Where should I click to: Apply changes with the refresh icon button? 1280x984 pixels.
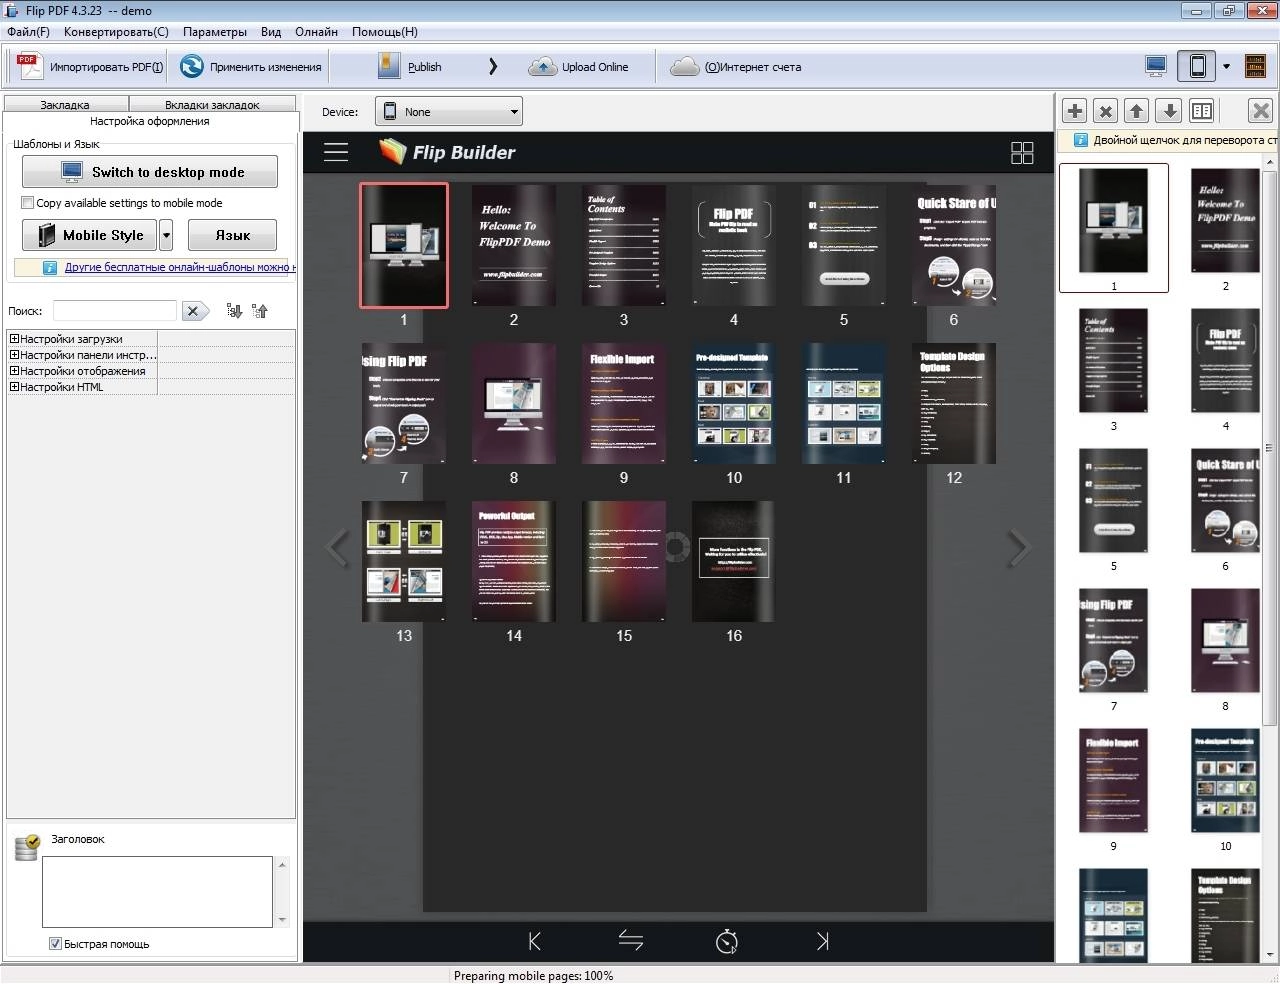click(x=250, y=67)
